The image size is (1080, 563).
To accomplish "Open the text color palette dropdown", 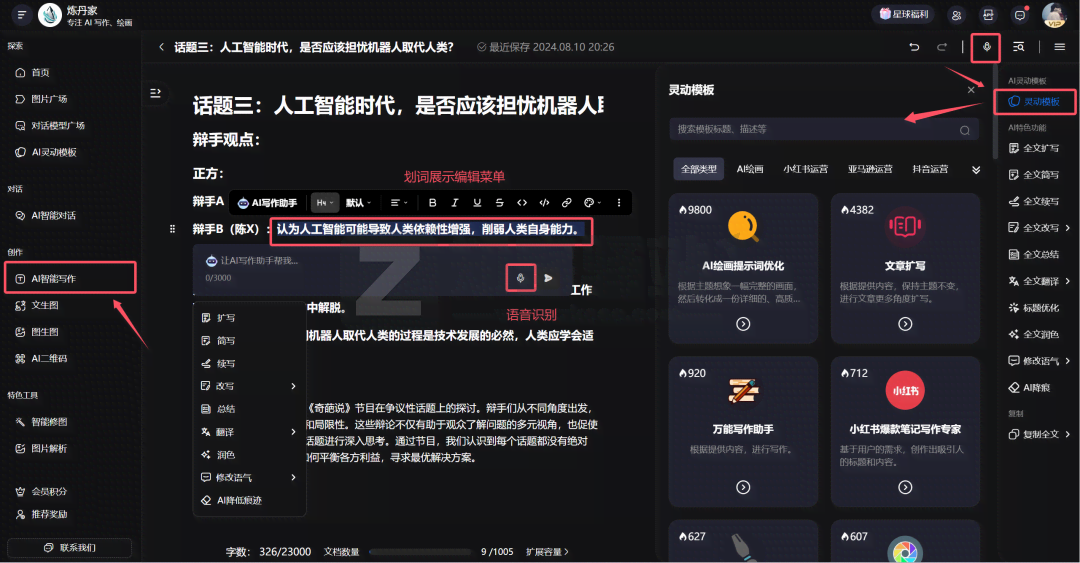I will [x=592, y=203].
